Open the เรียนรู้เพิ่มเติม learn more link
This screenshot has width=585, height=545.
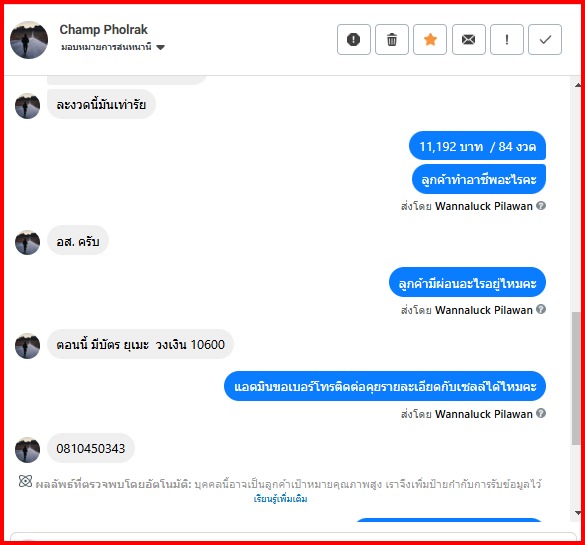(281, 499)
